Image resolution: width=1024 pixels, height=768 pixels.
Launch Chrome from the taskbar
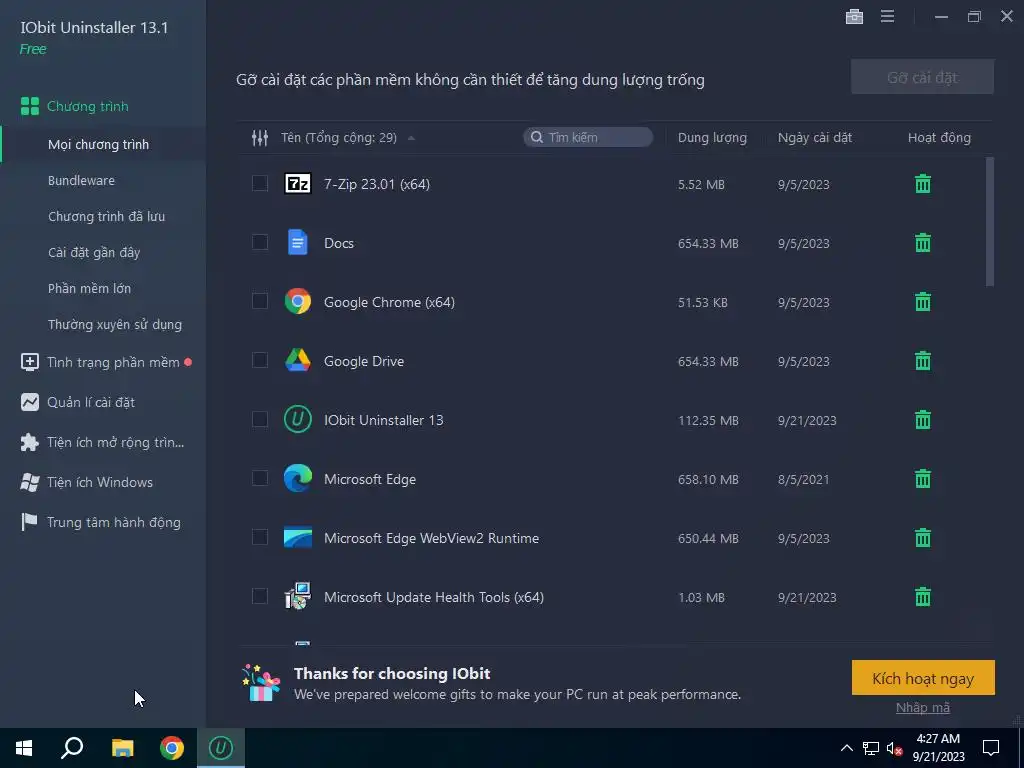[x=172, y=748]
